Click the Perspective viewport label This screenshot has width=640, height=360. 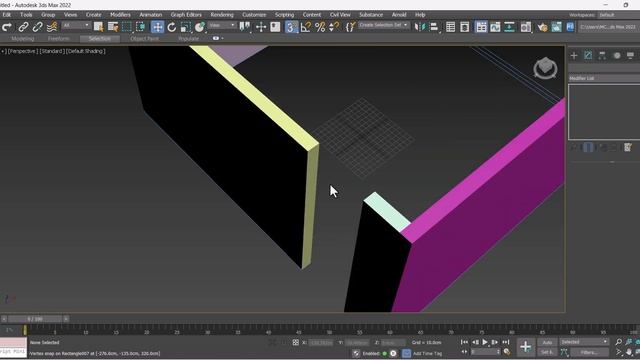click(23, 51)
